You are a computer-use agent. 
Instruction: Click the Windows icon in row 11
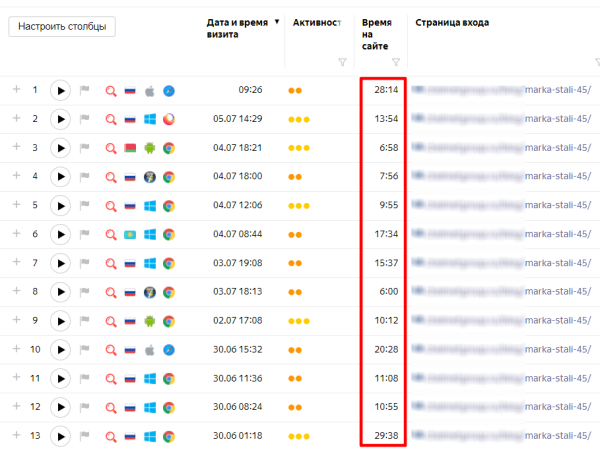click(x=150, y=379)
